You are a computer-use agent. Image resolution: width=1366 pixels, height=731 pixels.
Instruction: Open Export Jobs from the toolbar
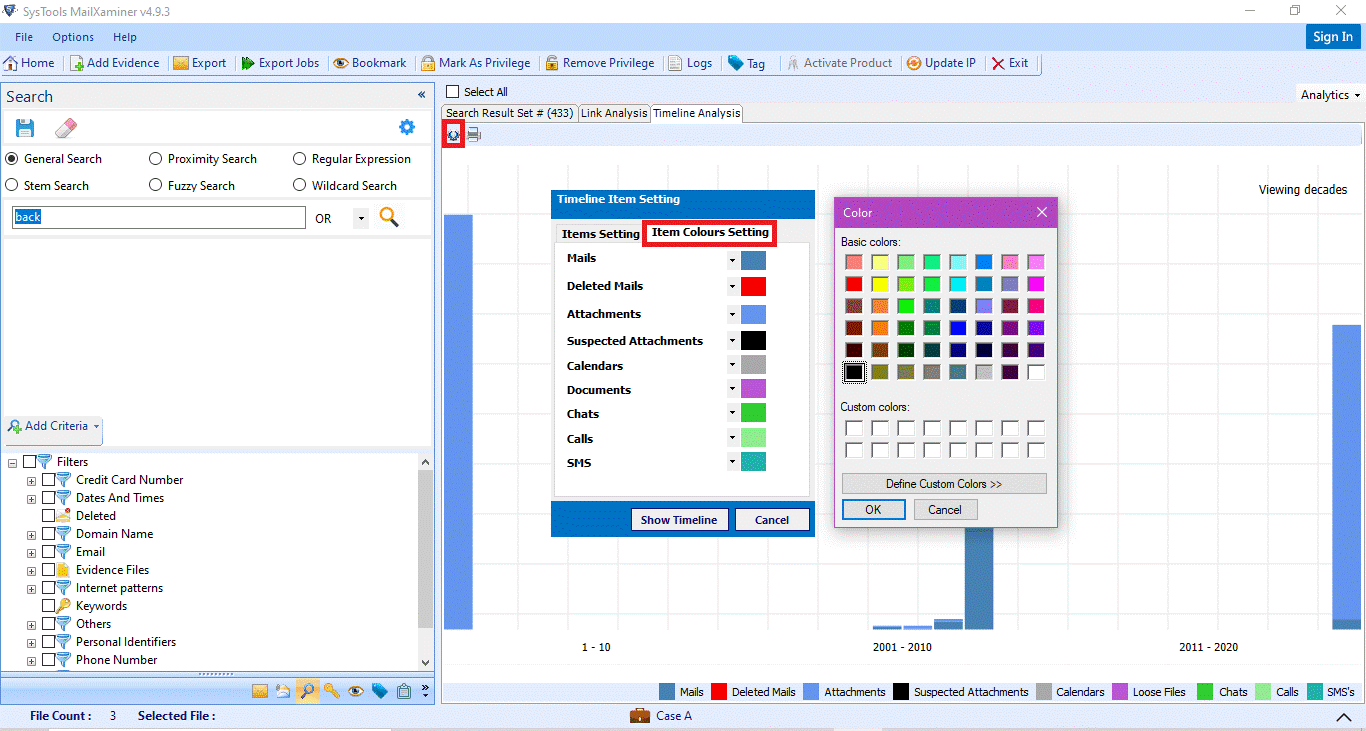point(280,63)
